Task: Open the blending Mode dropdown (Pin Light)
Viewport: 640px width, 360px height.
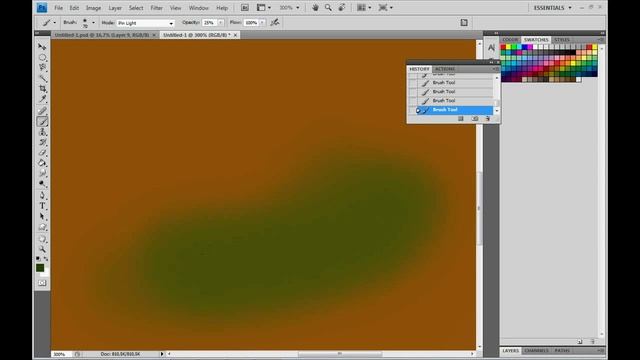Action: coord(146,23)
